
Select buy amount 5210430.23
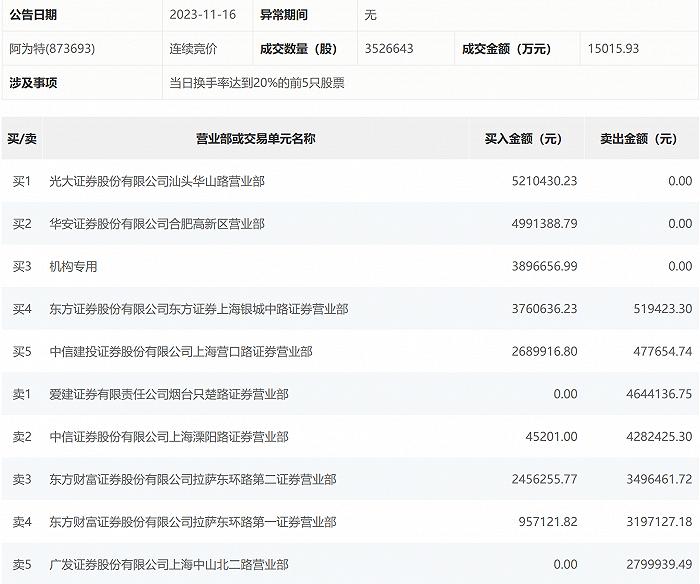pos(544,181)
